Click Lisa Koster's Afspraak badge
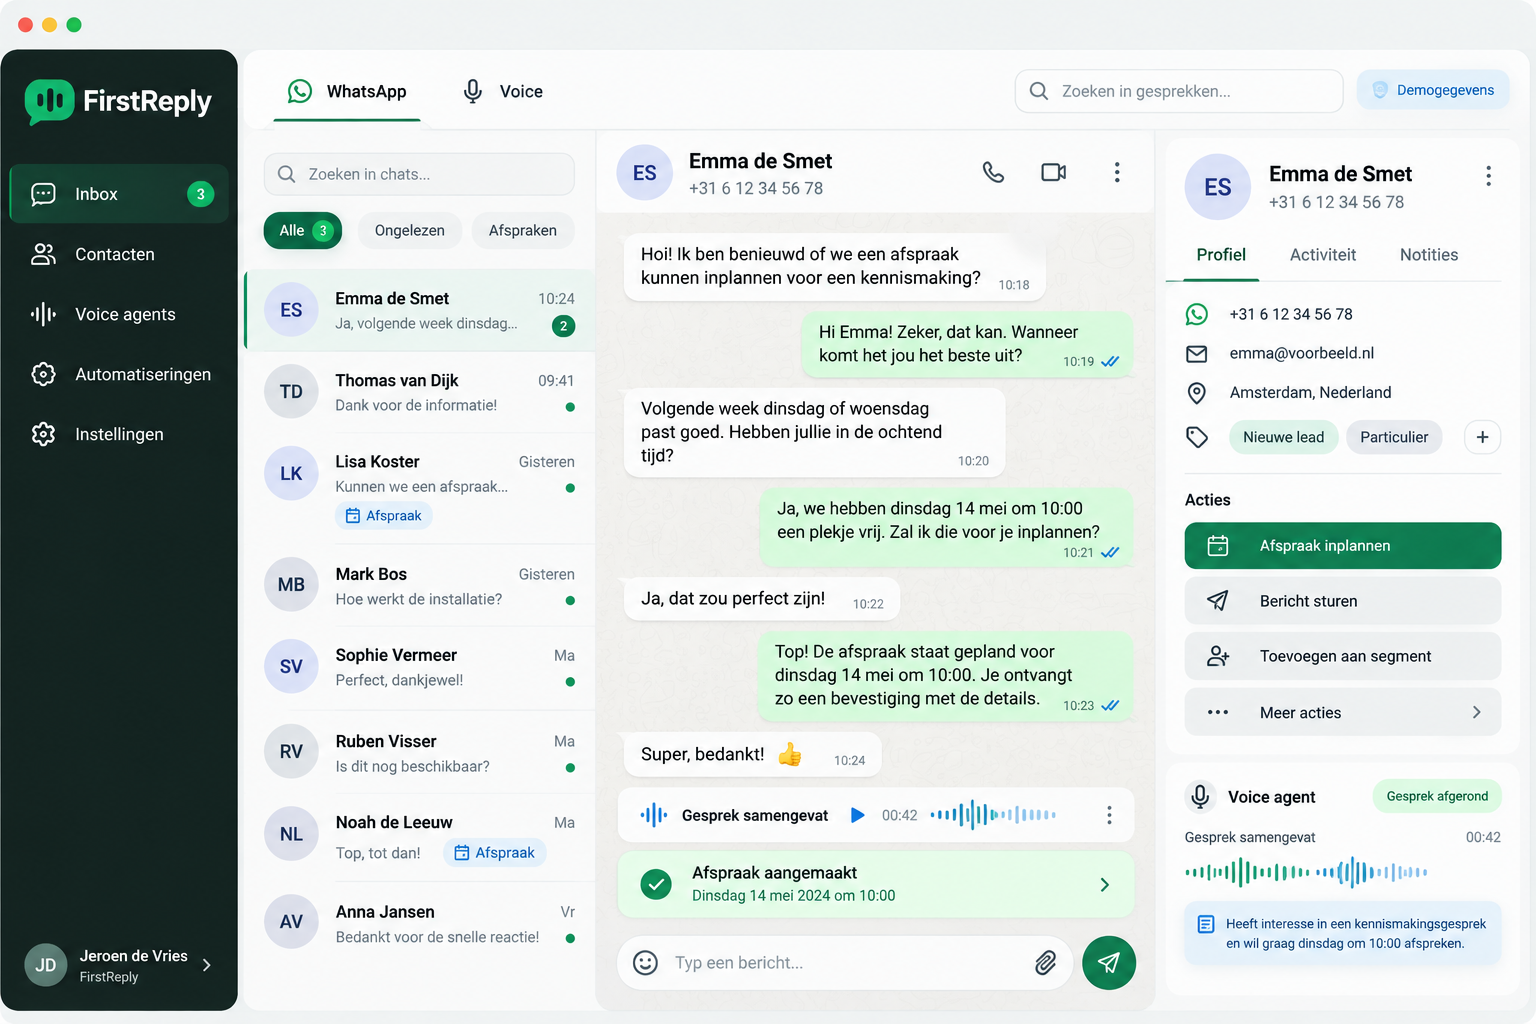Screen dimensions: 1536x1024 coord(383,516)
